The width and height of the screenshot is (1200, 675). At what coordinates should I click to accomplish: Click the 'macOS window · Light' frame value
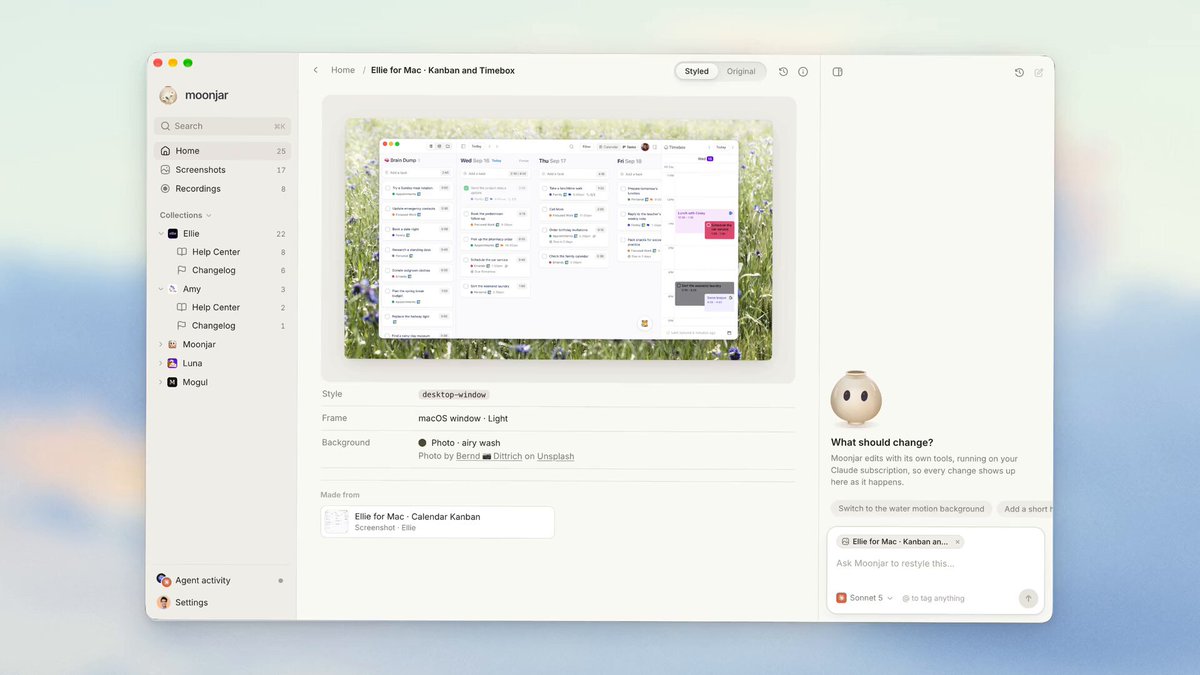pos(463,419)
